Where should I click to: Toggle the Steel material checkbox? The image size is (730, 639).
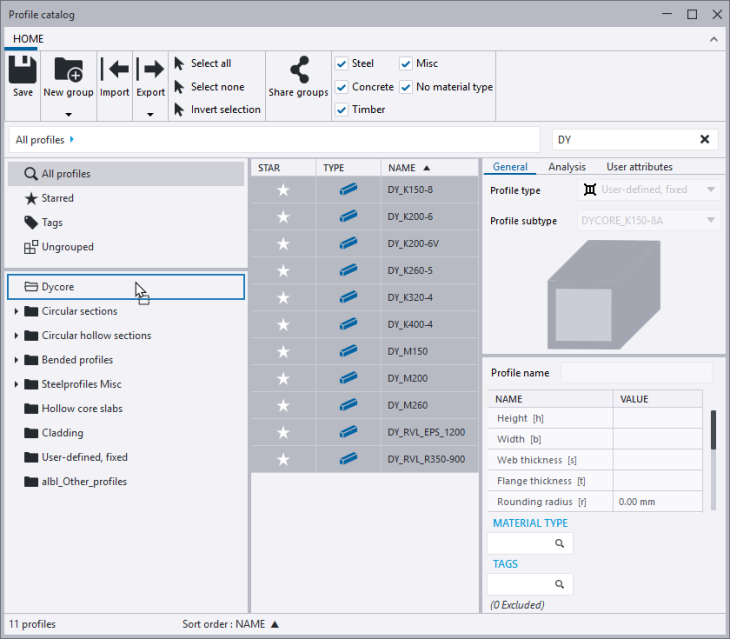(342, 64)
